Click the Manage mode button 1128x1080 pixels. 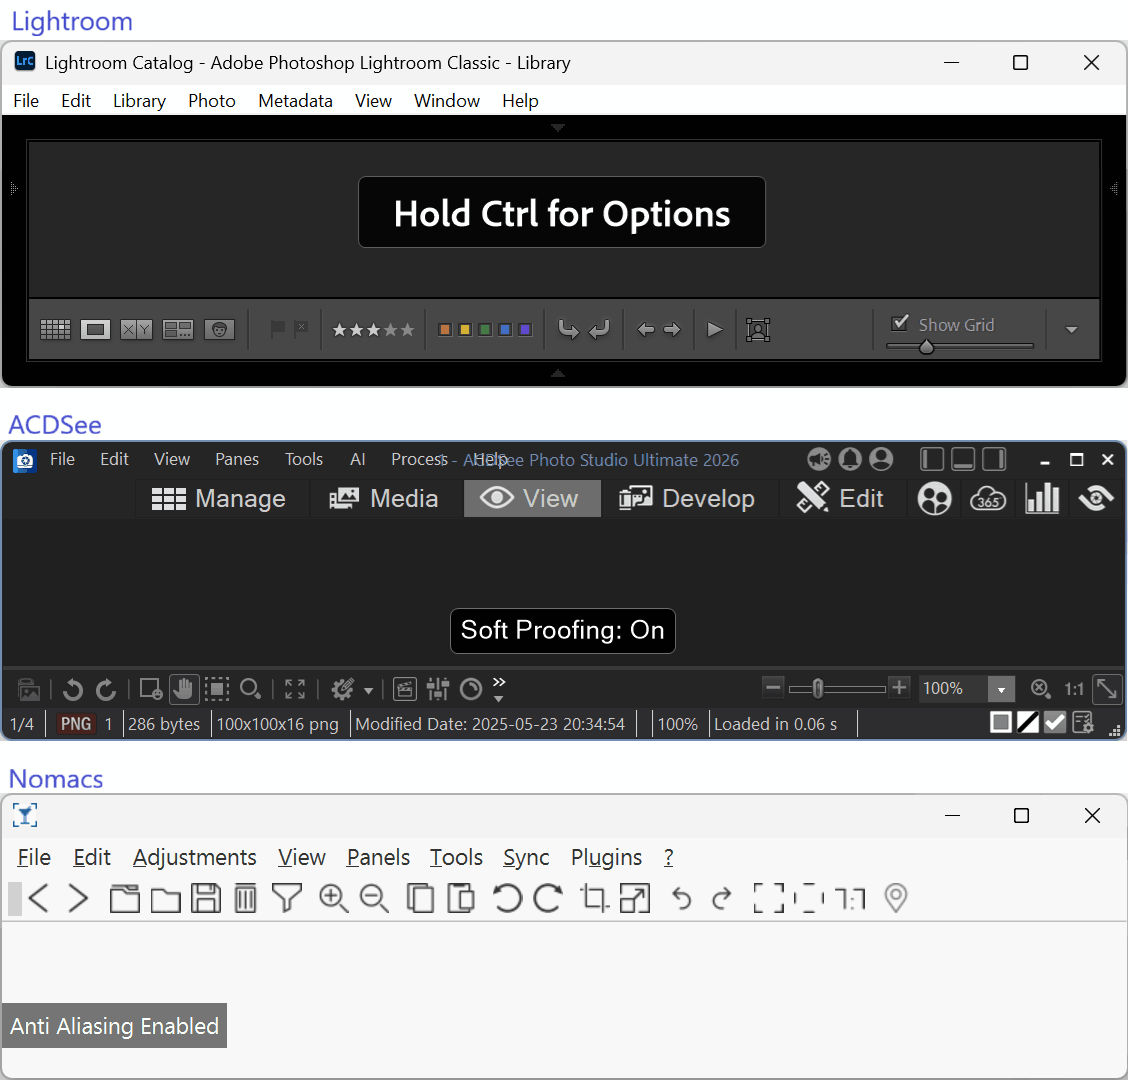[x=219, y=498]
